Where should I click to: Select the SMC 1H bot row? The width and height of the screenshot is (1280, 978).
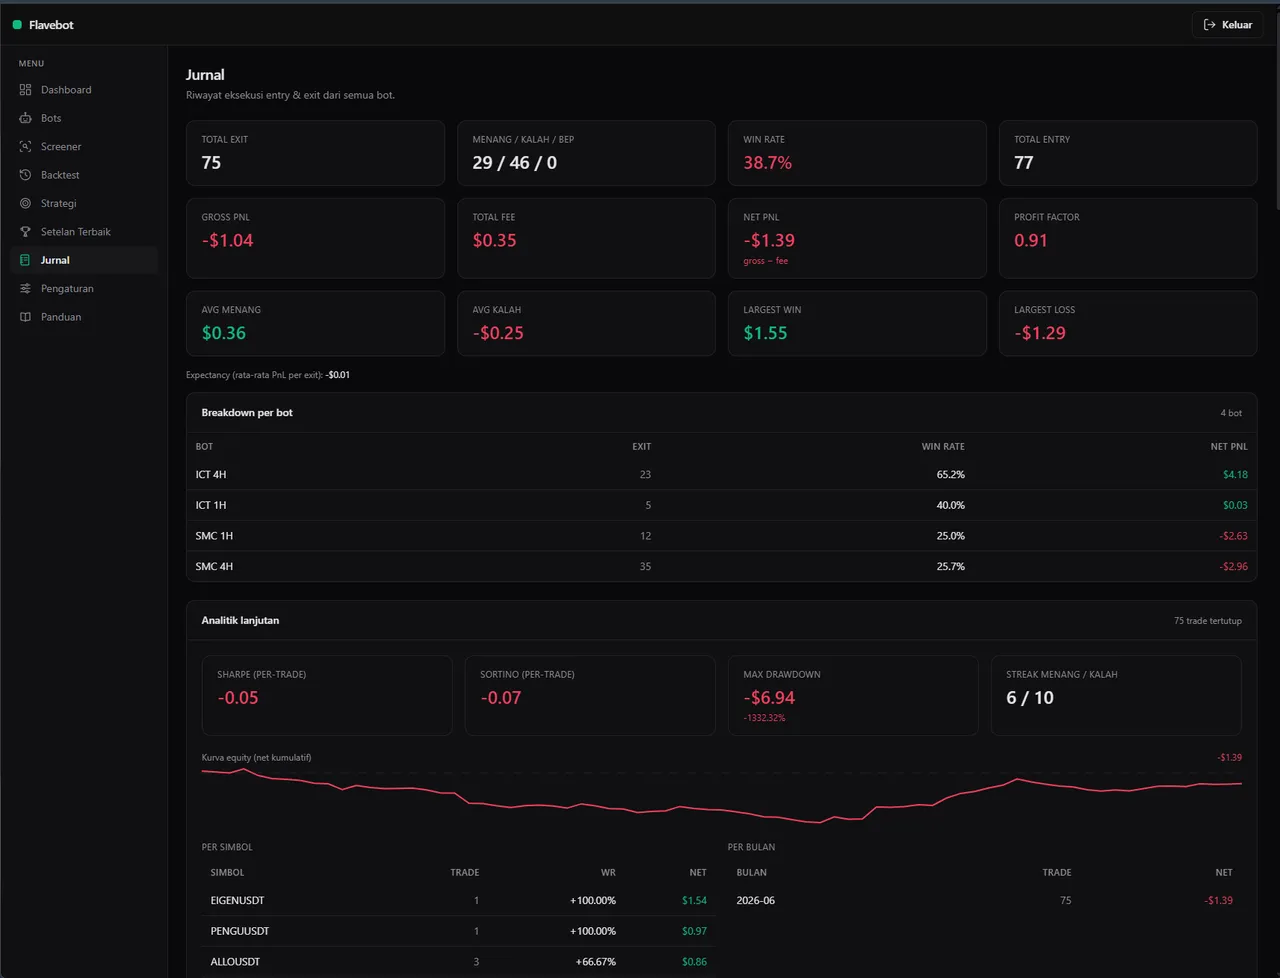721,536
